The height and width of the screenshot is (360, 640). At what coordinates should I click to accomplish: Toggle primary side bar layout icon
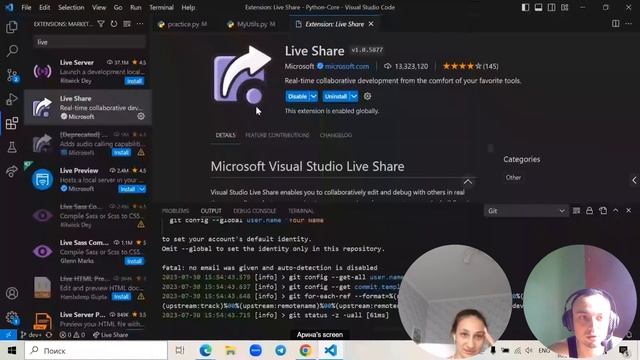[x=525, y=7]
